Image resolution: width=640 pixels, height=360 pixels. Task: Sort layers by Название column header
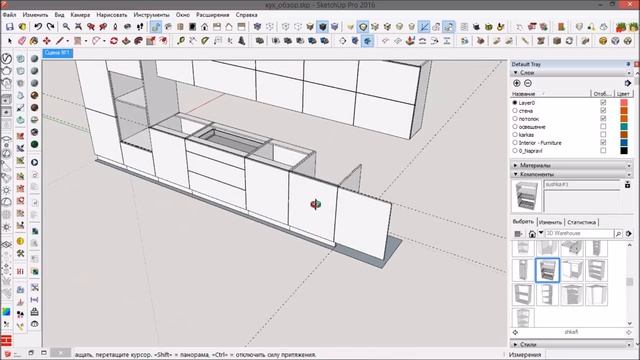pyautogui.click(x=551, y=93)
